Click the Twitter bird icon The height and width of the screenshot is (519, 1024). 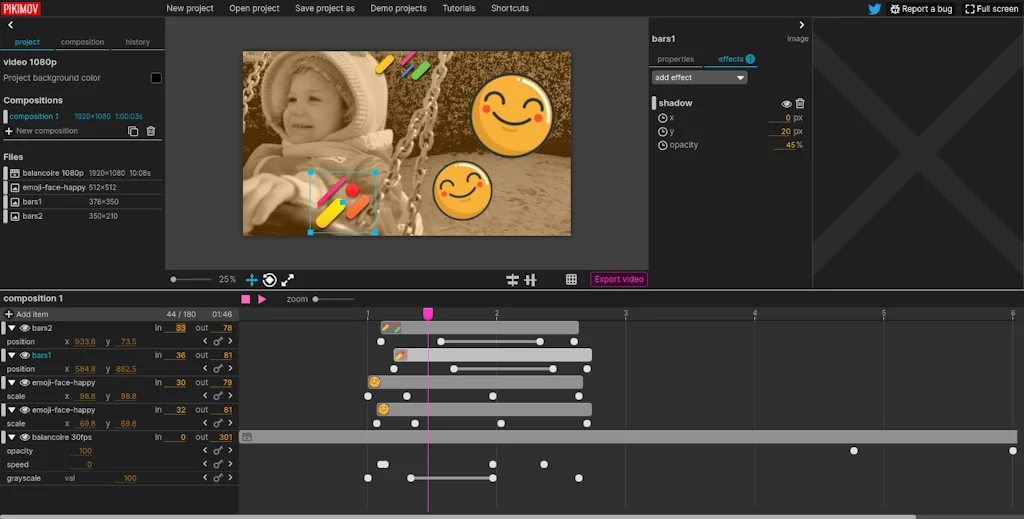coord(874,9)
